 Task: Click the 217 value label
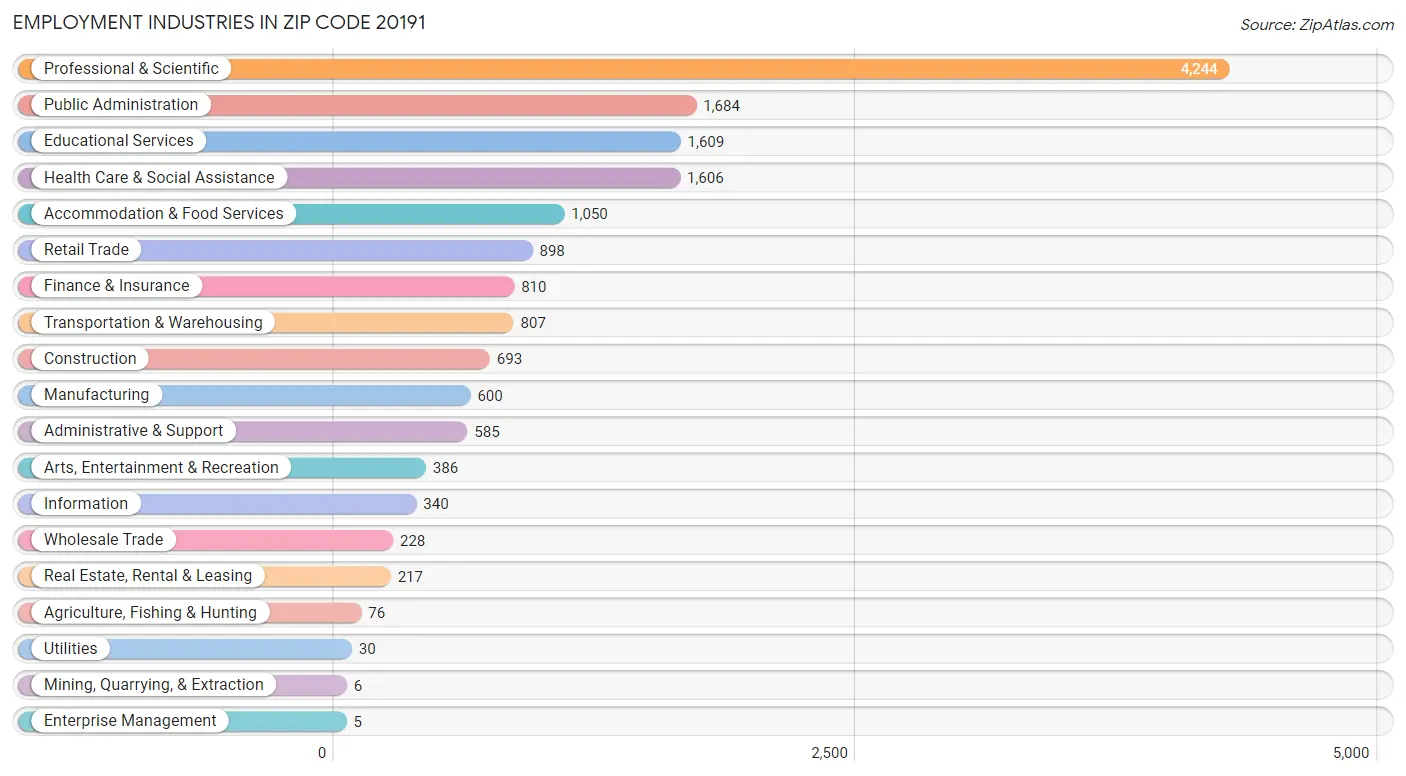[410, 577]
